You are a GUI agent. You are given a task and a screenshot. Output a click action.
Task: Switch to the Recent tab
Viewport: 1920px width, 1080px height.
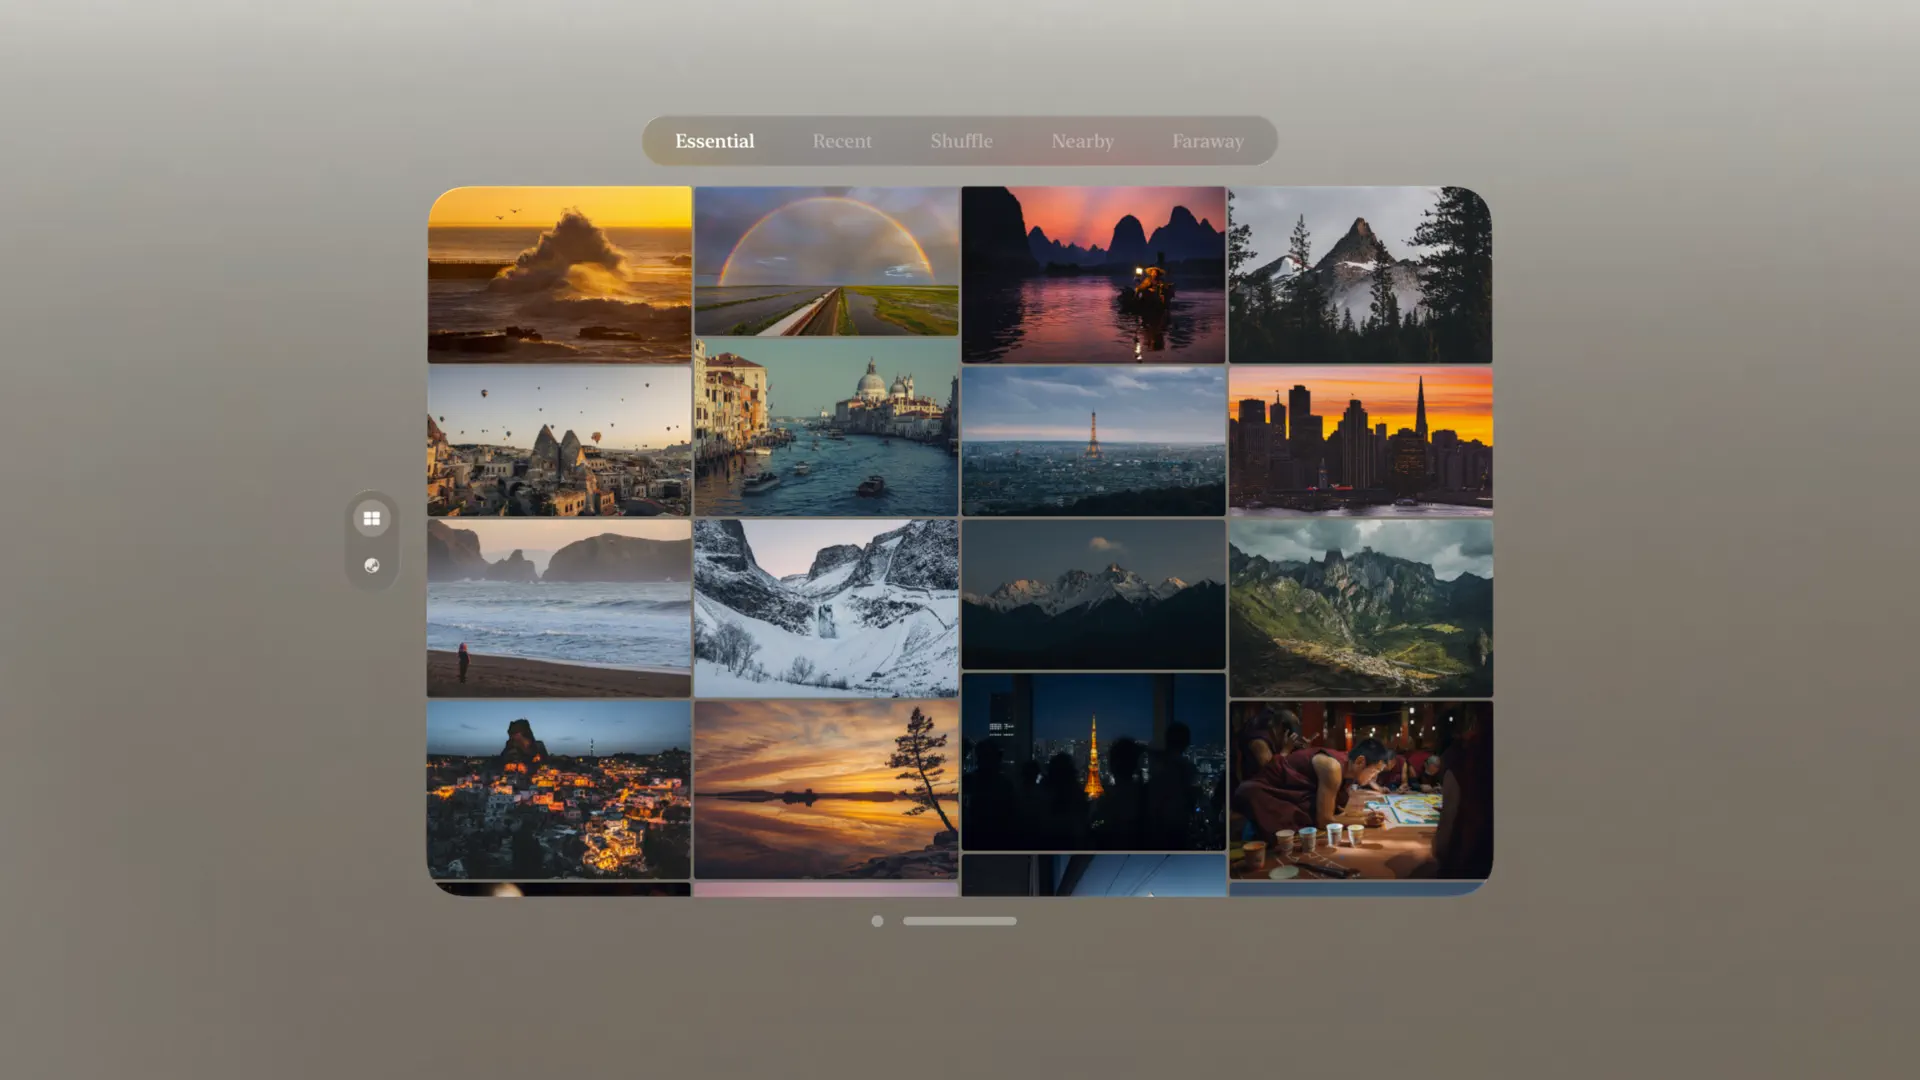pos(842,141)
